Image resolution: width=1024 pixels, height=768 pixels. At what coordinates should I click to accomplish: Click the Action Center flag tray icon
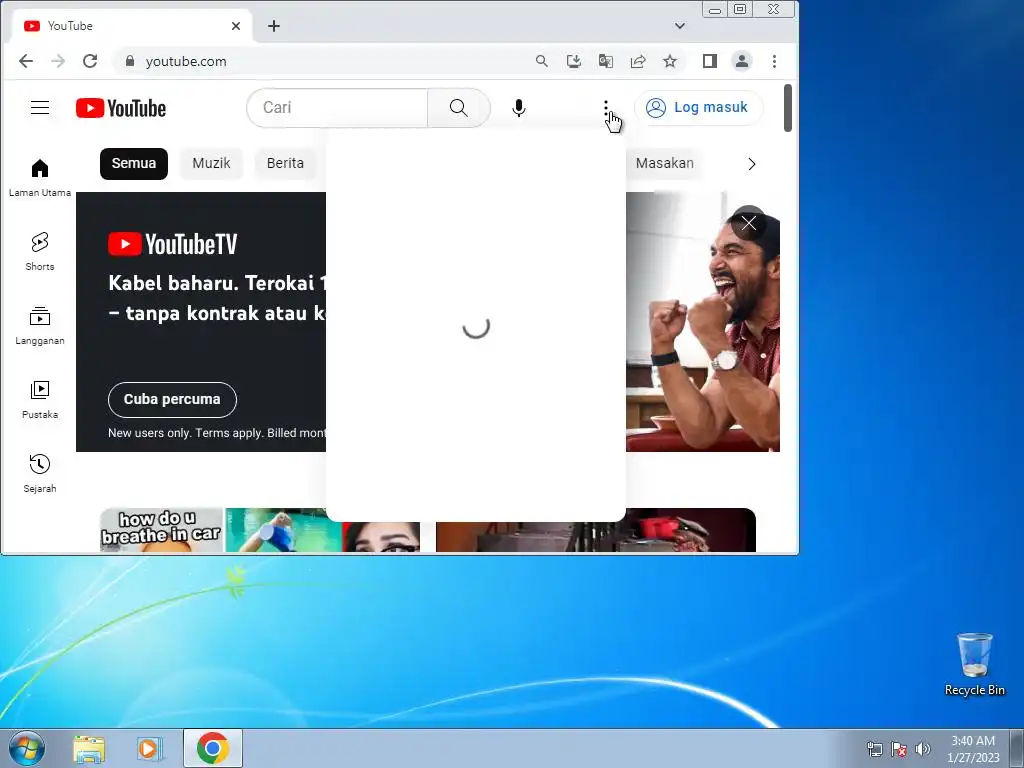(x=899, y=749)
